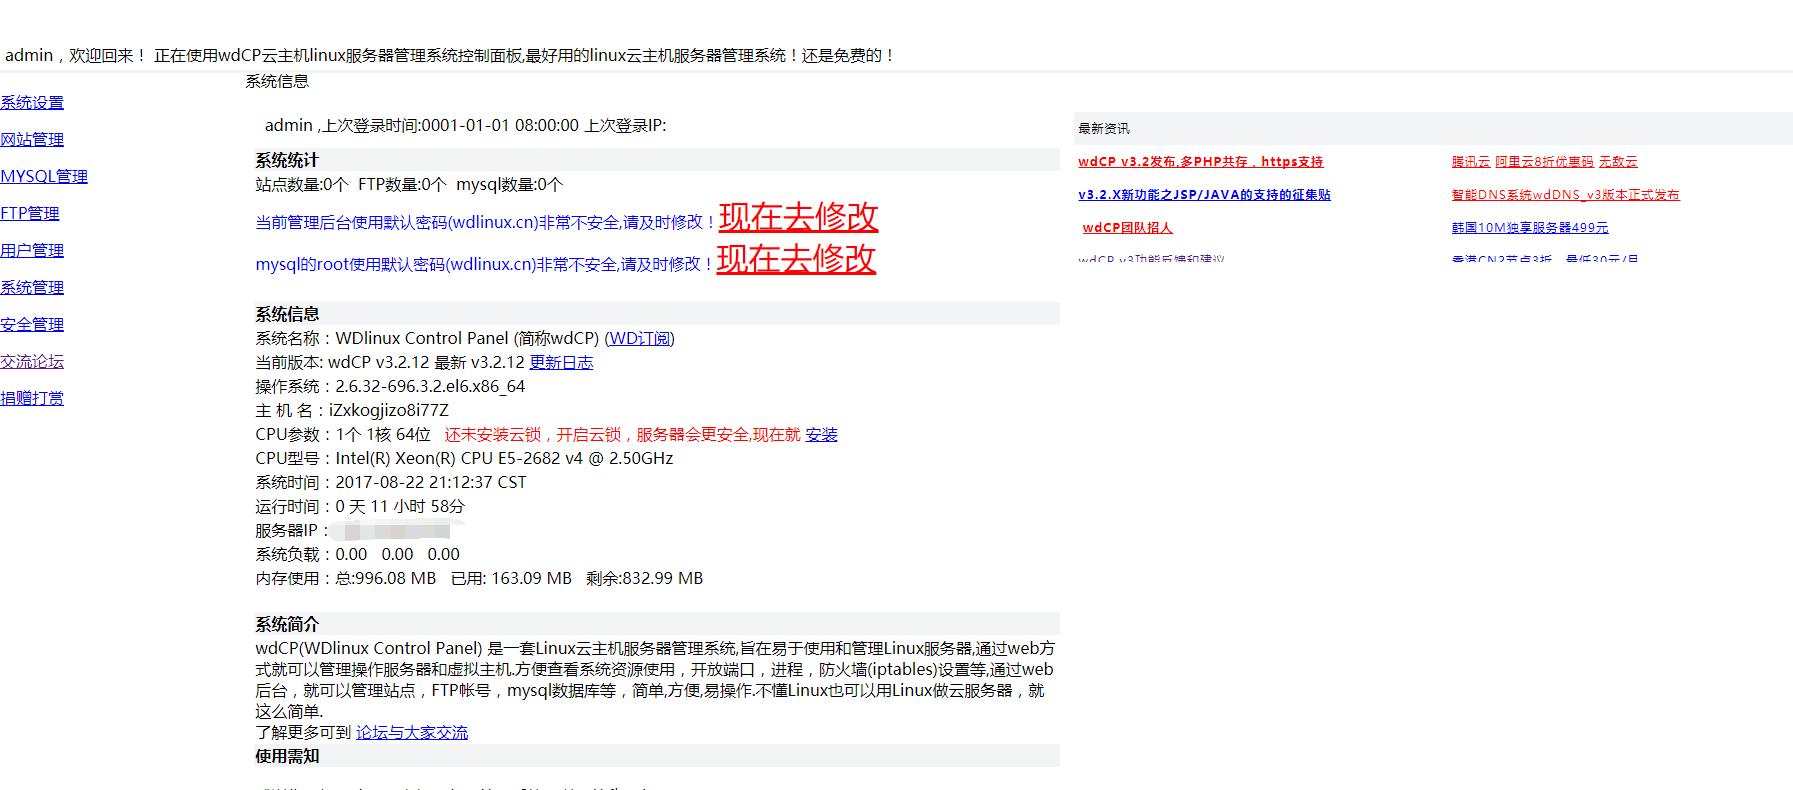Image resolution: width=1793 pixels, height=790 pixels.
Task: Click 系统管理 in the left navigation
Action: coord(32,288)
